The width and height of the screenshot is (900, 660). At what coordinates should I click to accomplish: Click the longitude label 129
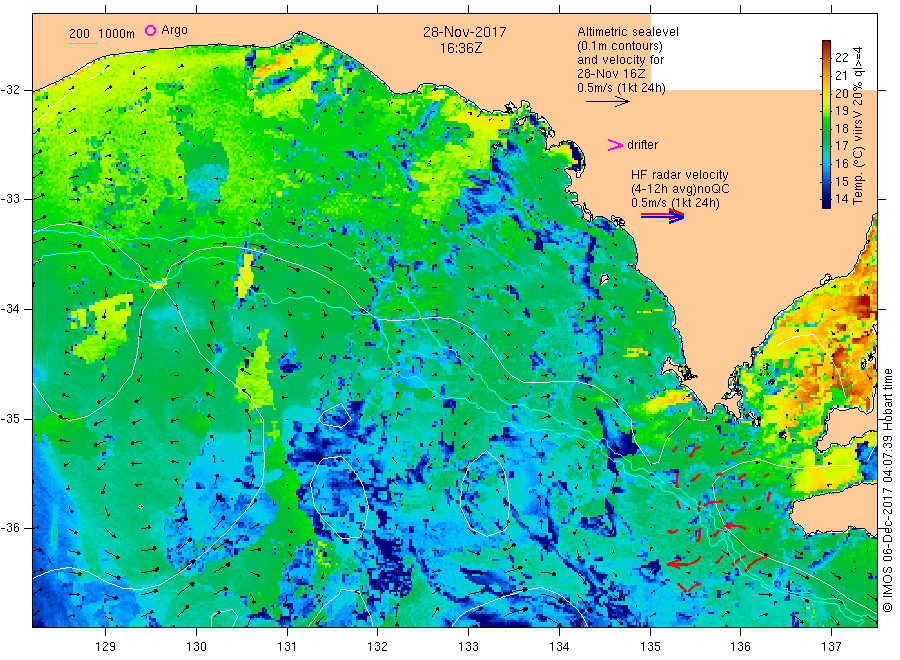click(x=106, y=647)
